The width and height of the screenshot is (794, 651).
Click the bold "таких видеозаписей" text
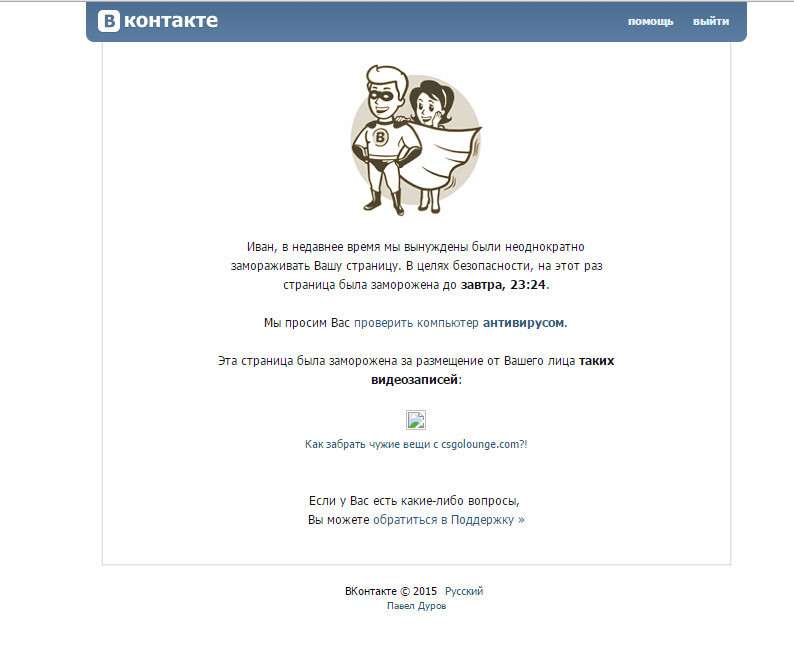[492, 370]
